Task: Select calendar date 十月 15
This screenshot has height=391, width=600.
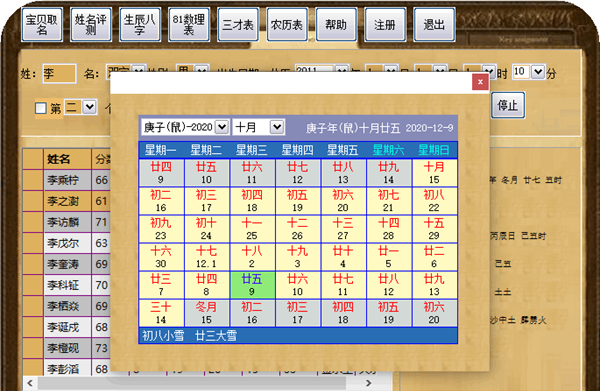Action: [x=434, y=173]
